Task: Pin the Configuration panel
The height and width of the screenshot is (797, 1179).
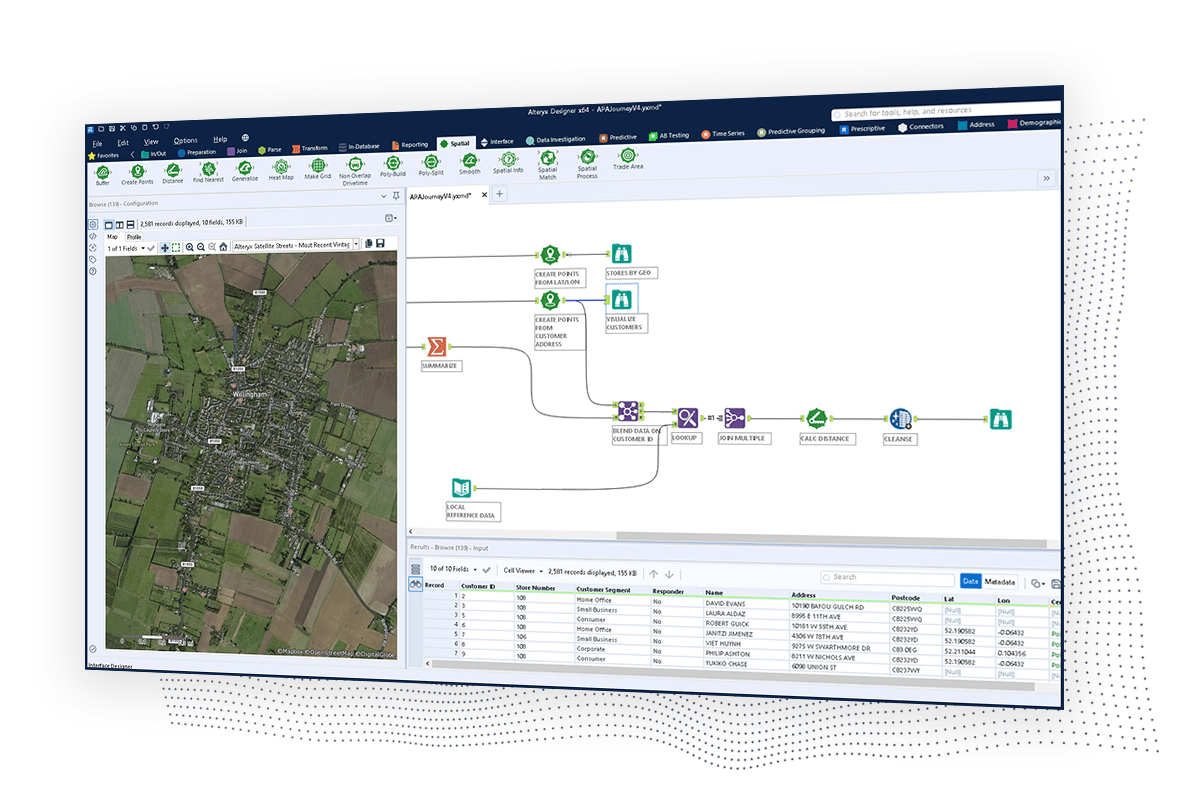Action: pyautogui.click(x=396, y=195)
